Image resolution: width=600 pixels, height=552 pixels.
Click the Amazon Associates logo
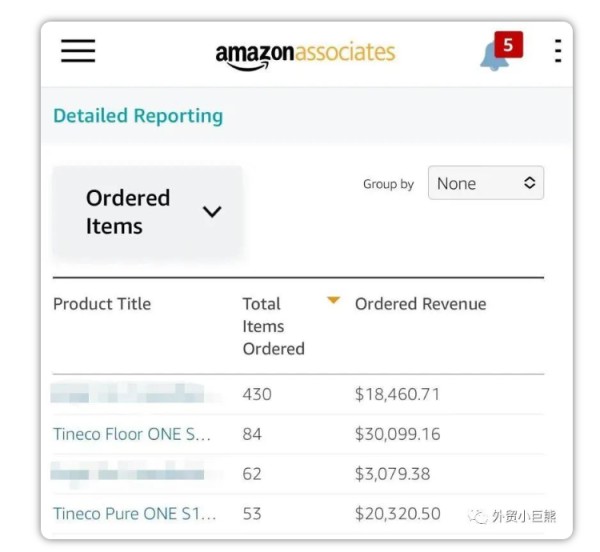305,56
